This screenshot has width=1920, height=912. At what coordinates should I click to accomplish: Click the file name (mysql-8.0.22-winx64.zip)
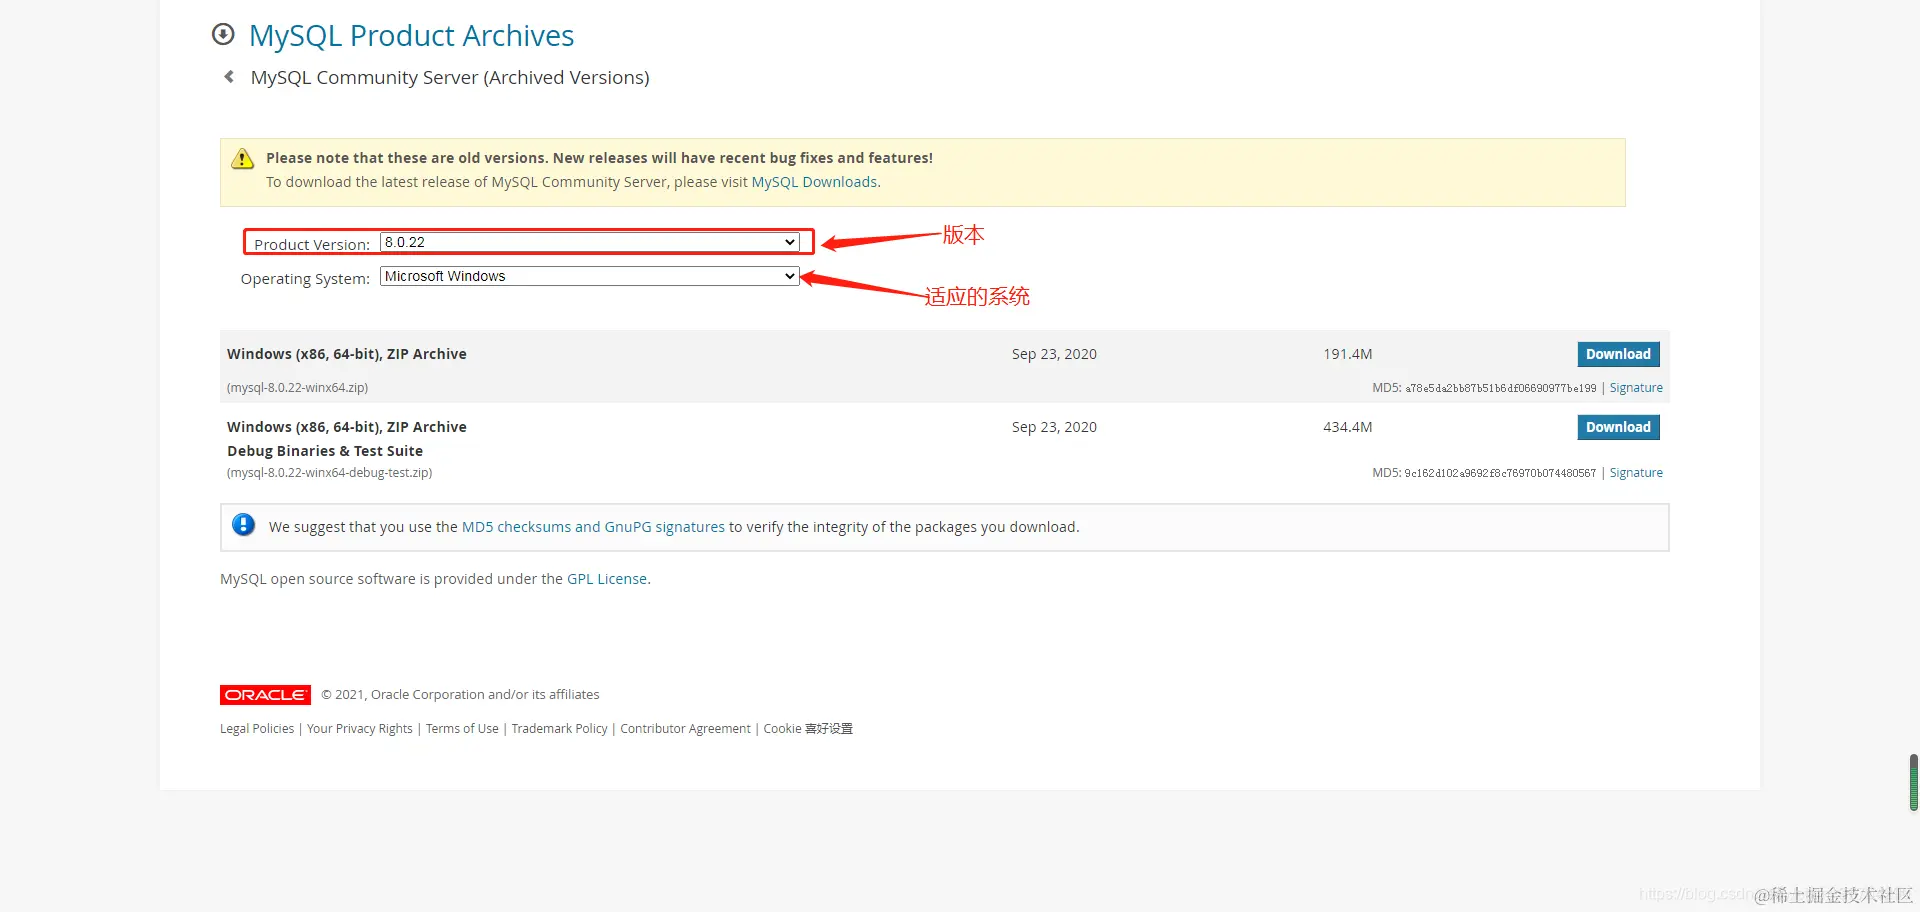pos(297,388)
